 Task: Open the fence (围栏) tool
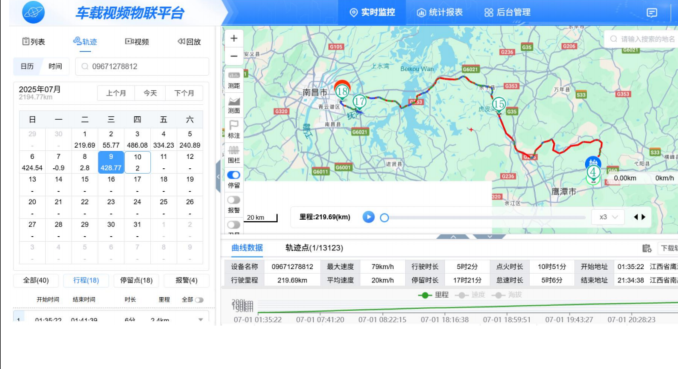(233, 154)
